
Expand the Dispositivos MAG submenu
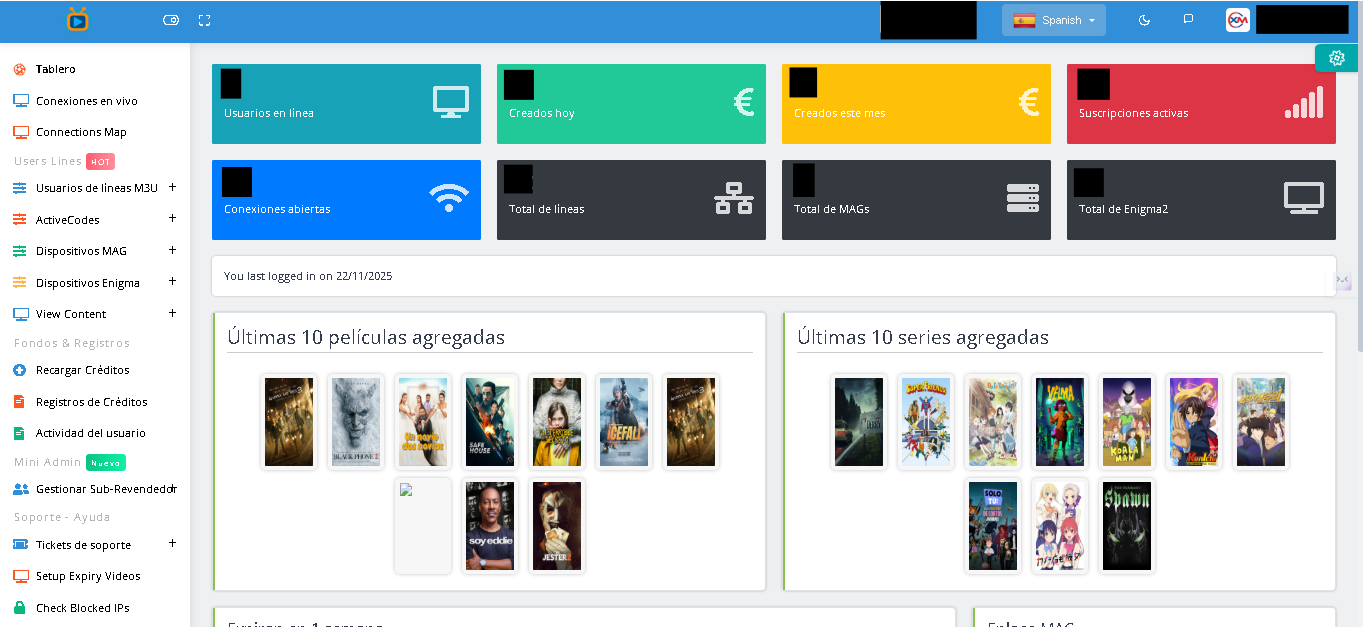point(172,250)
